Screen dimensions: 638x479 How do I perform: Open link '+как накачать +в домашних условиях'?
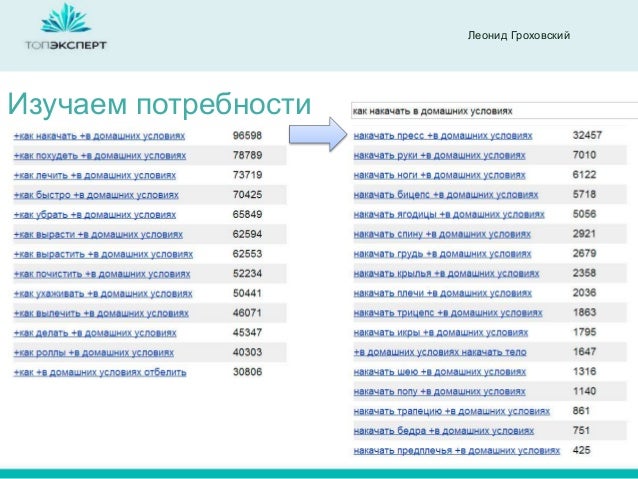tap(99, 136)
